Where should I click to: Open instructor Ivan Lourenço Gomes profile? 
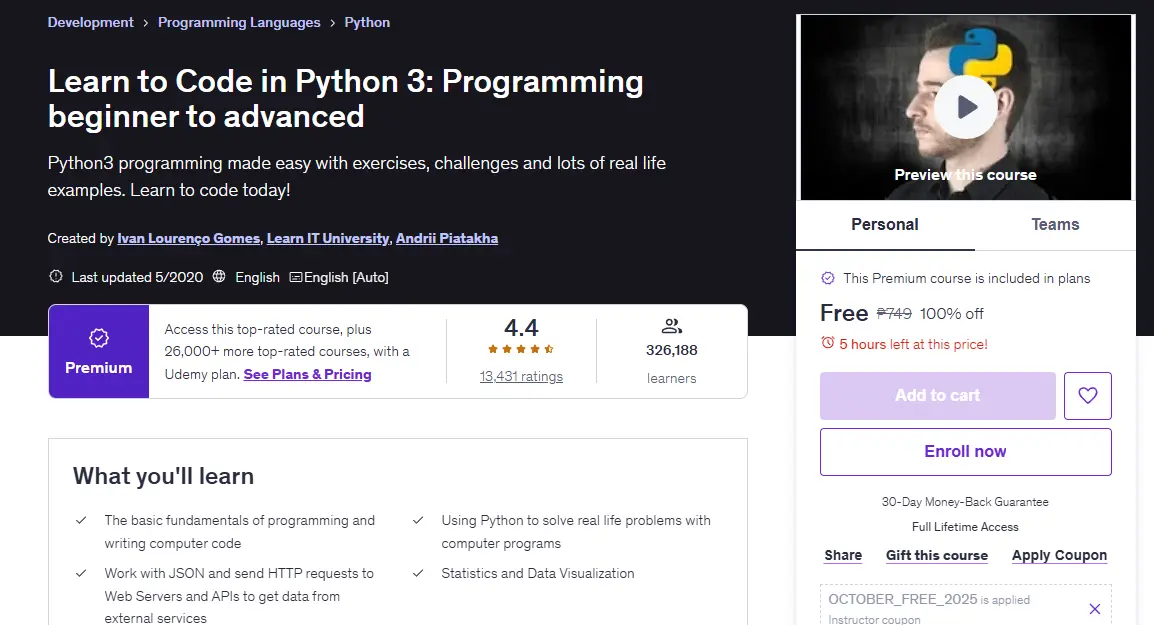pos(188,238)
